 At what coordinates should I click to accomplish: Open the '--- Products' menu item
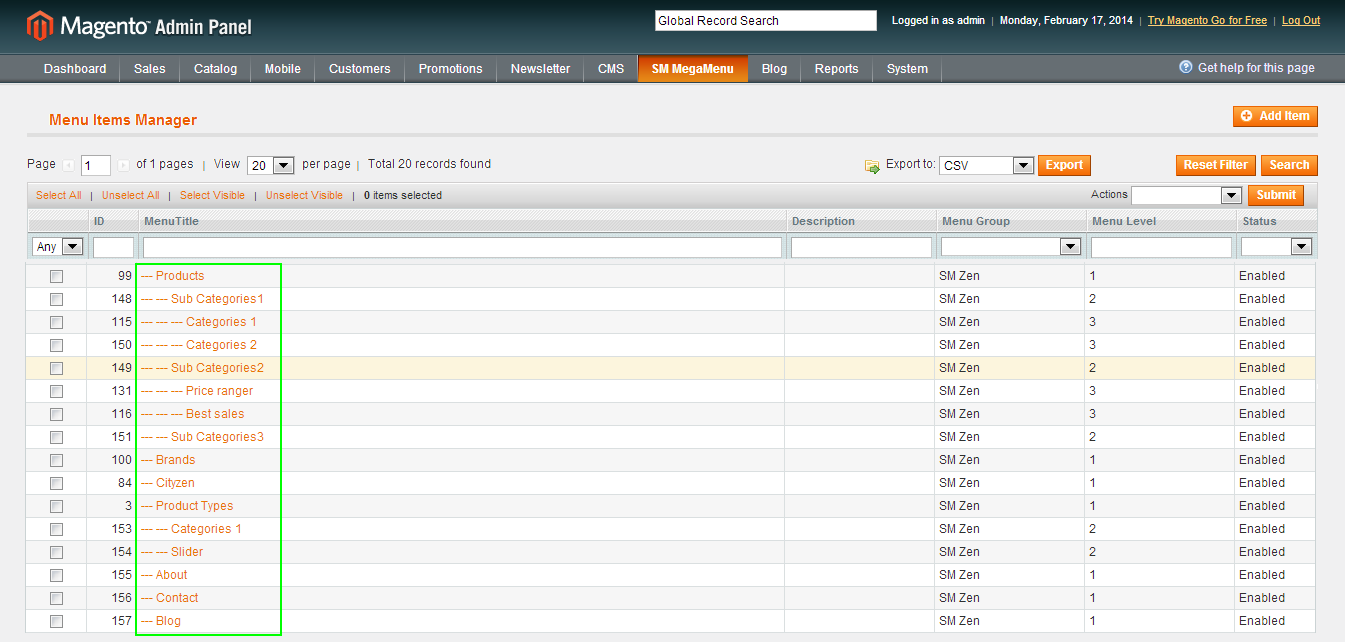[172, 276]
